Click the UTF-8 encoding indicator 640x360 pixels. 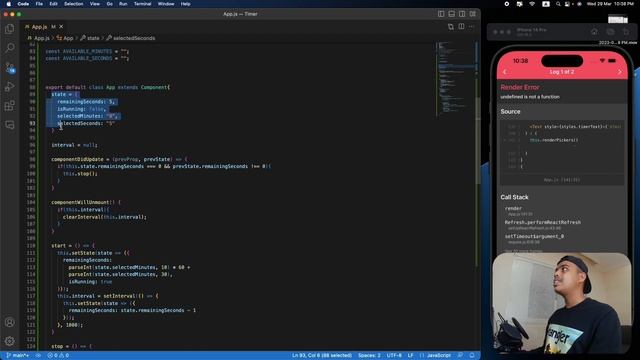pyautogui.click(x=394, y=356)
